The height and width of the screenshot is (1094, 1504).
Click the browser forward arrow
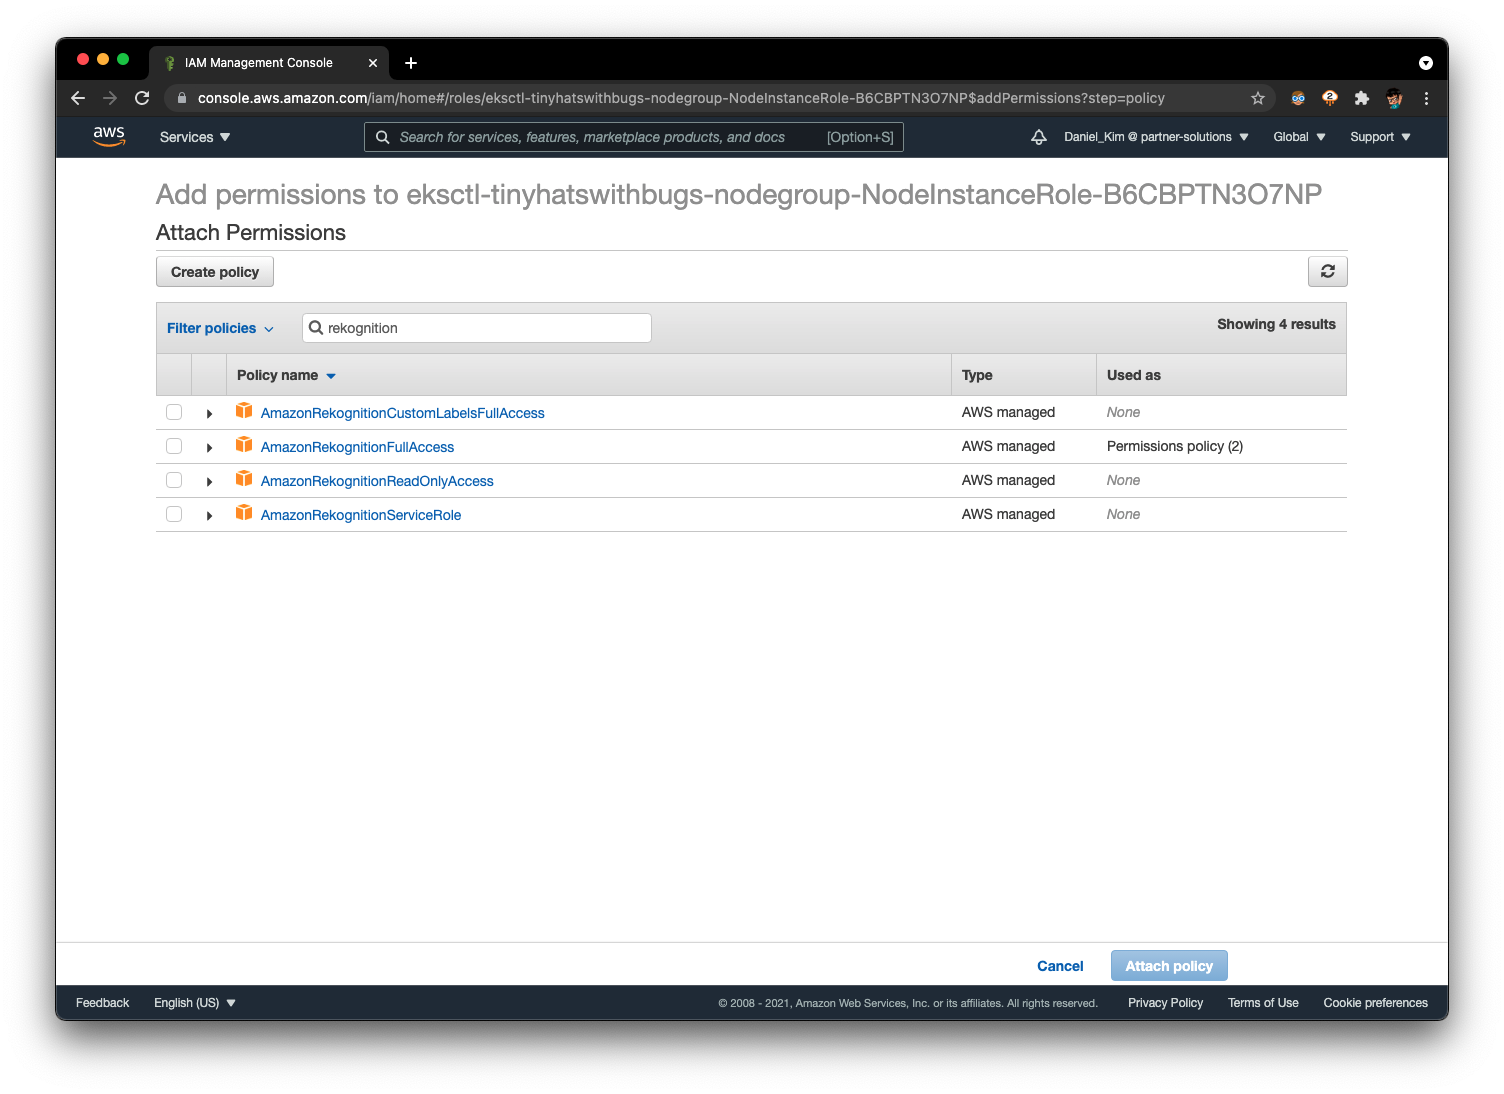tap(110, 98)
